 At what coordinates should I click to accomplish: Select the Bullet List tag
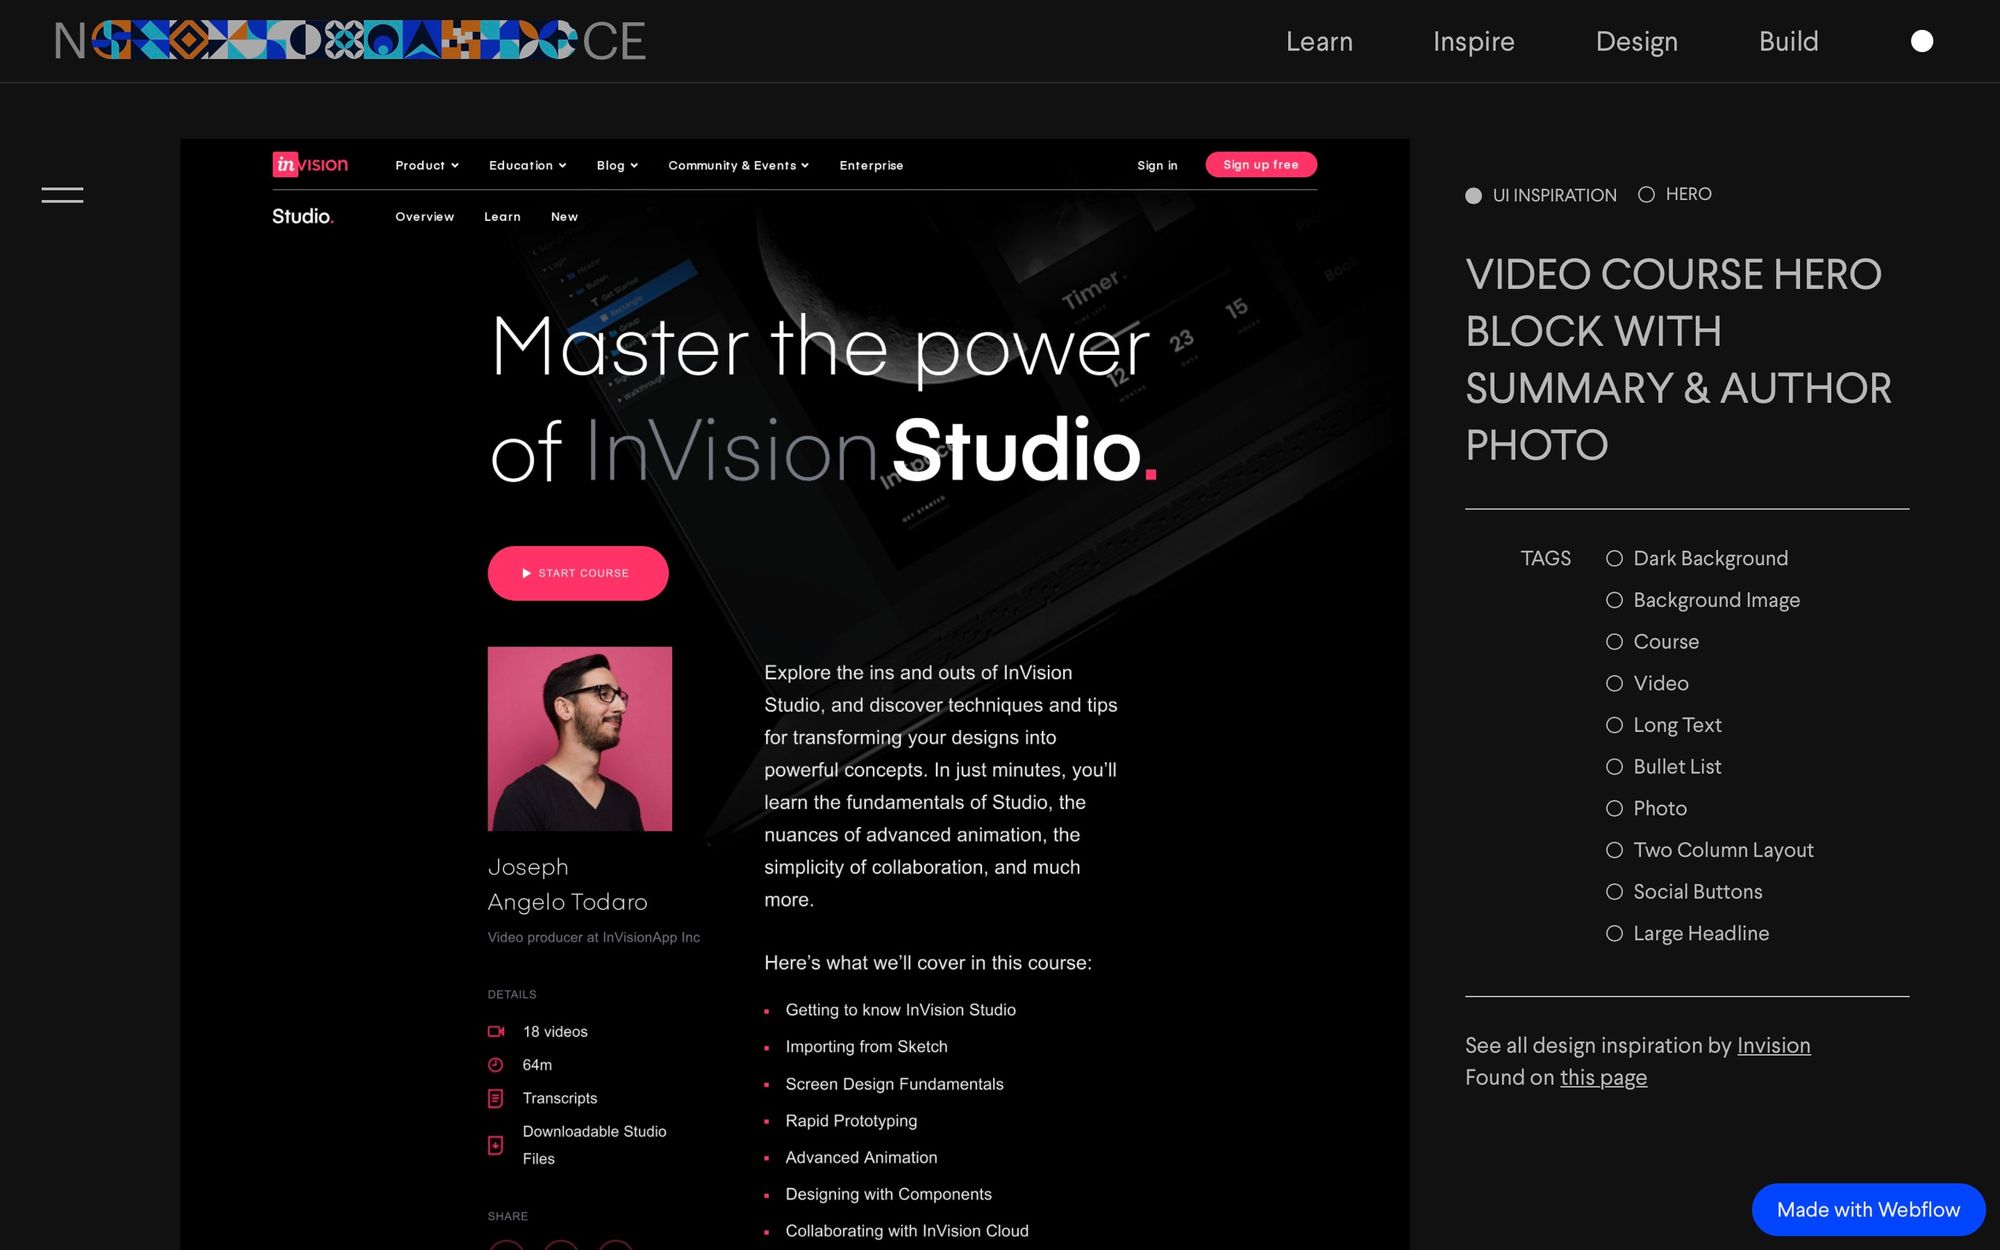coord(1677,767)
